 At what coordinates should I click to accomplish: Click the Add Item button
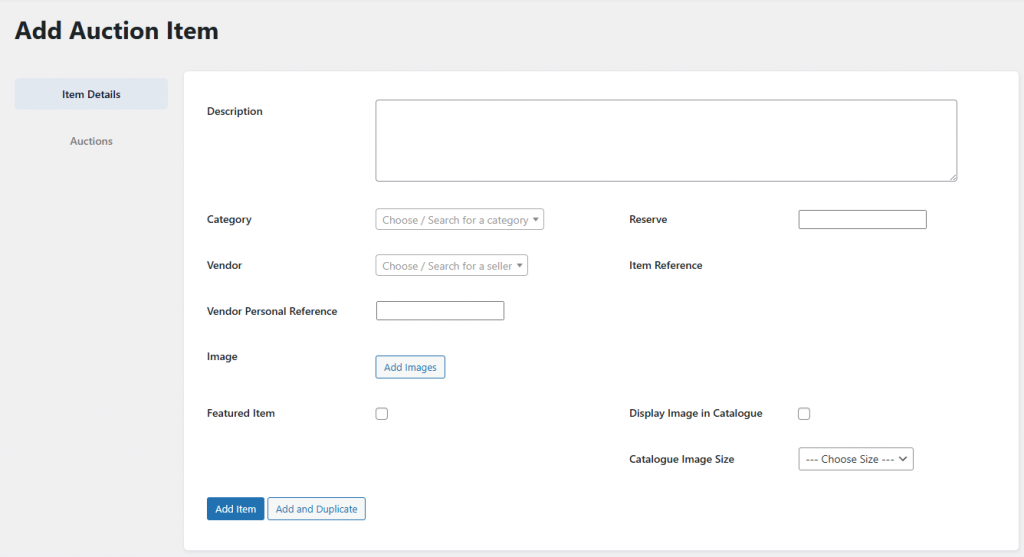tap(236, 509)
